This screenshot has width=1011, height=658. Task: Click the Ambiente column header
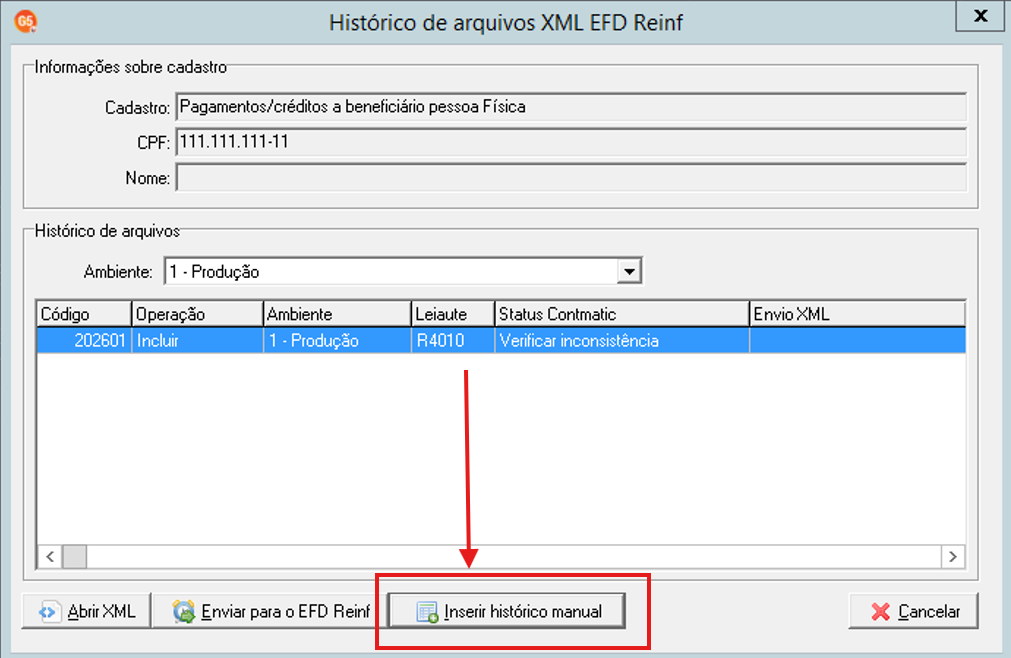point(337,314)
